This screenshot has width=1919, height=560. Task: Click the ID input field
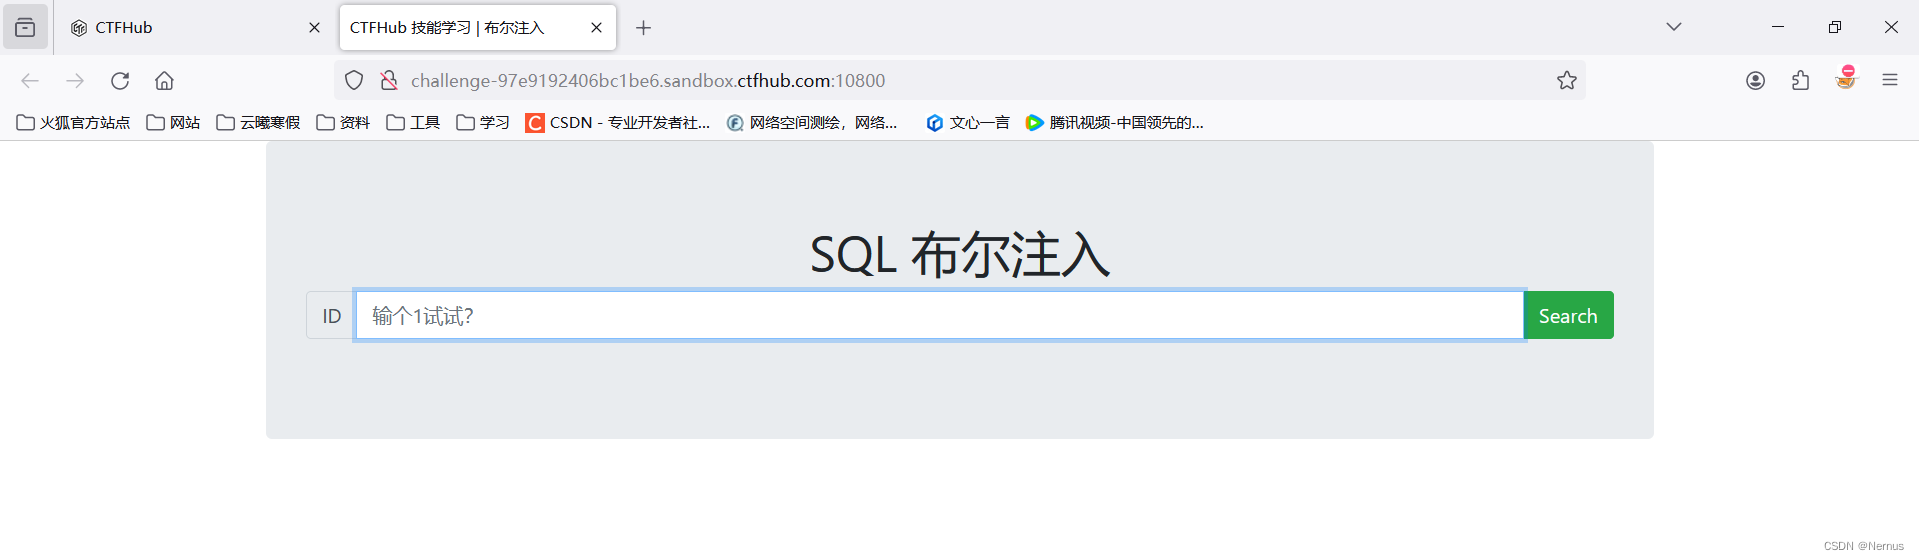[940, 316]
